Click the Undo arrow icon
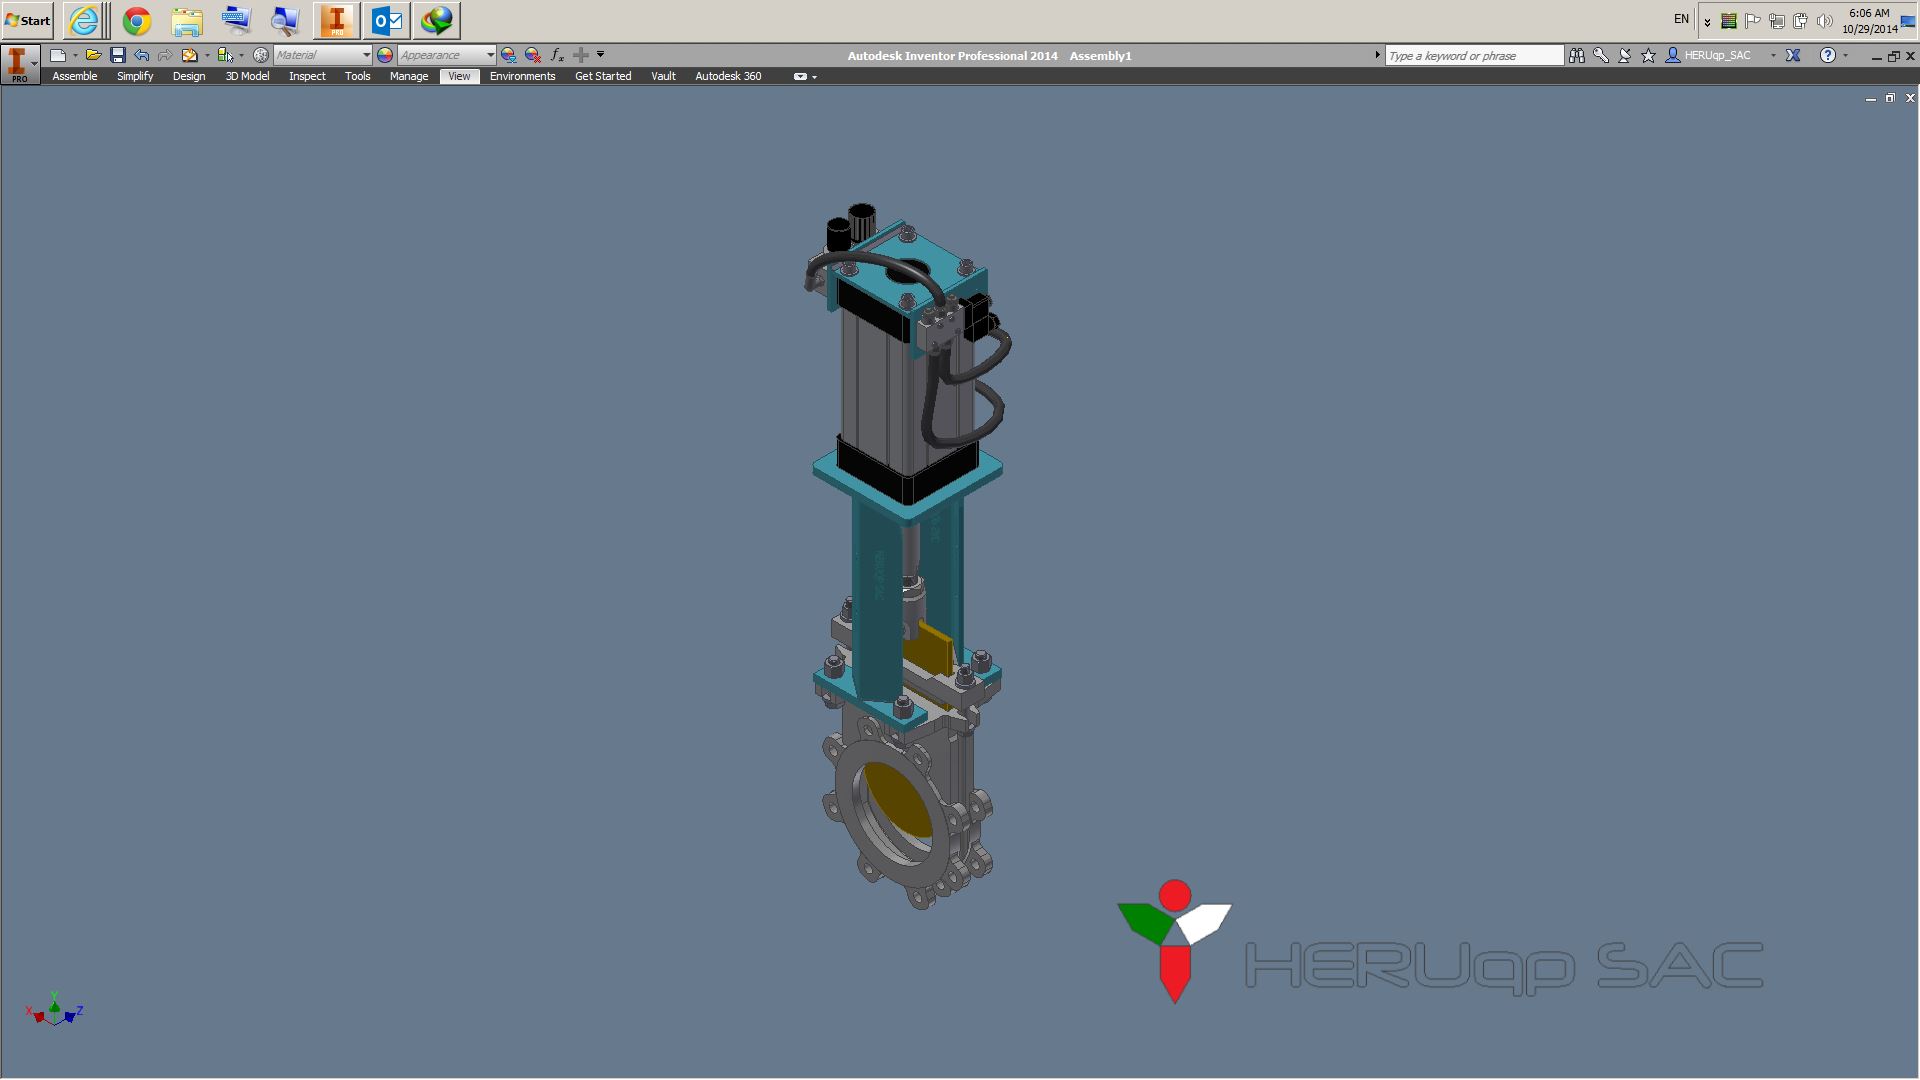Image resolution: width=1920 pixels, height=1080 pixels. click(141, 55)
